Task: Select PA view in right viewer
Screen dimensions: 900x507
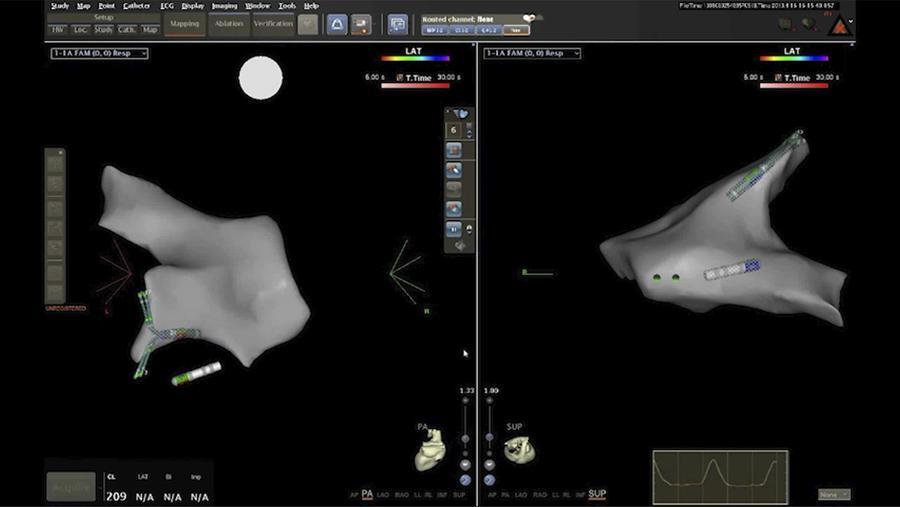Action: click(x=505, y=494)
